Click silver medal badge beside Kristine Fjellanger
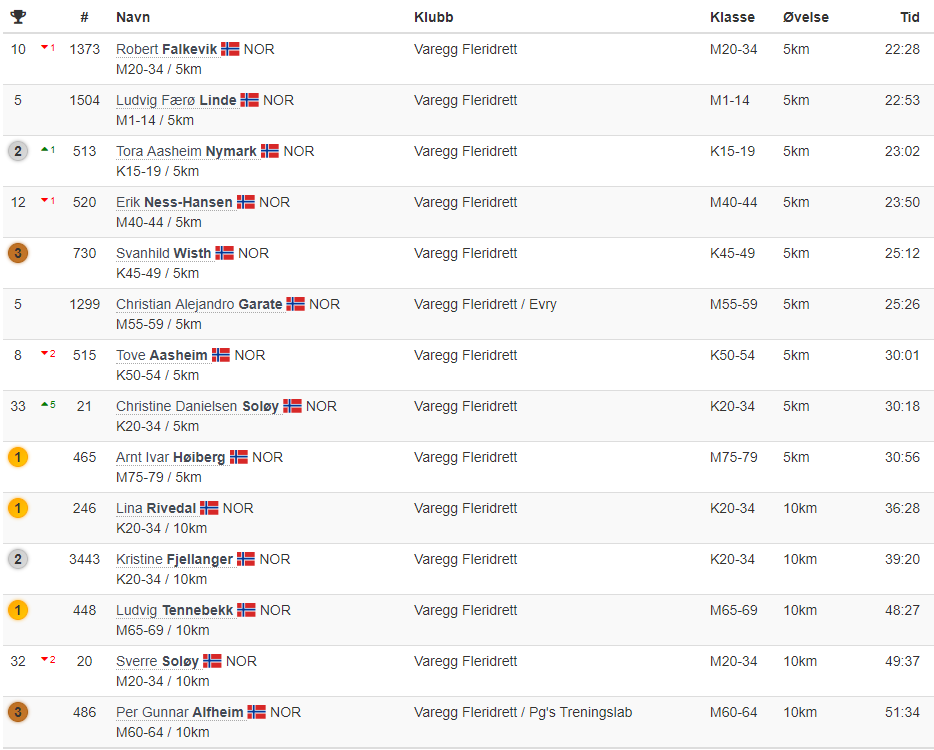Image resolution: width=934 pixels, height=750 pixels. [x=18, y=559]
